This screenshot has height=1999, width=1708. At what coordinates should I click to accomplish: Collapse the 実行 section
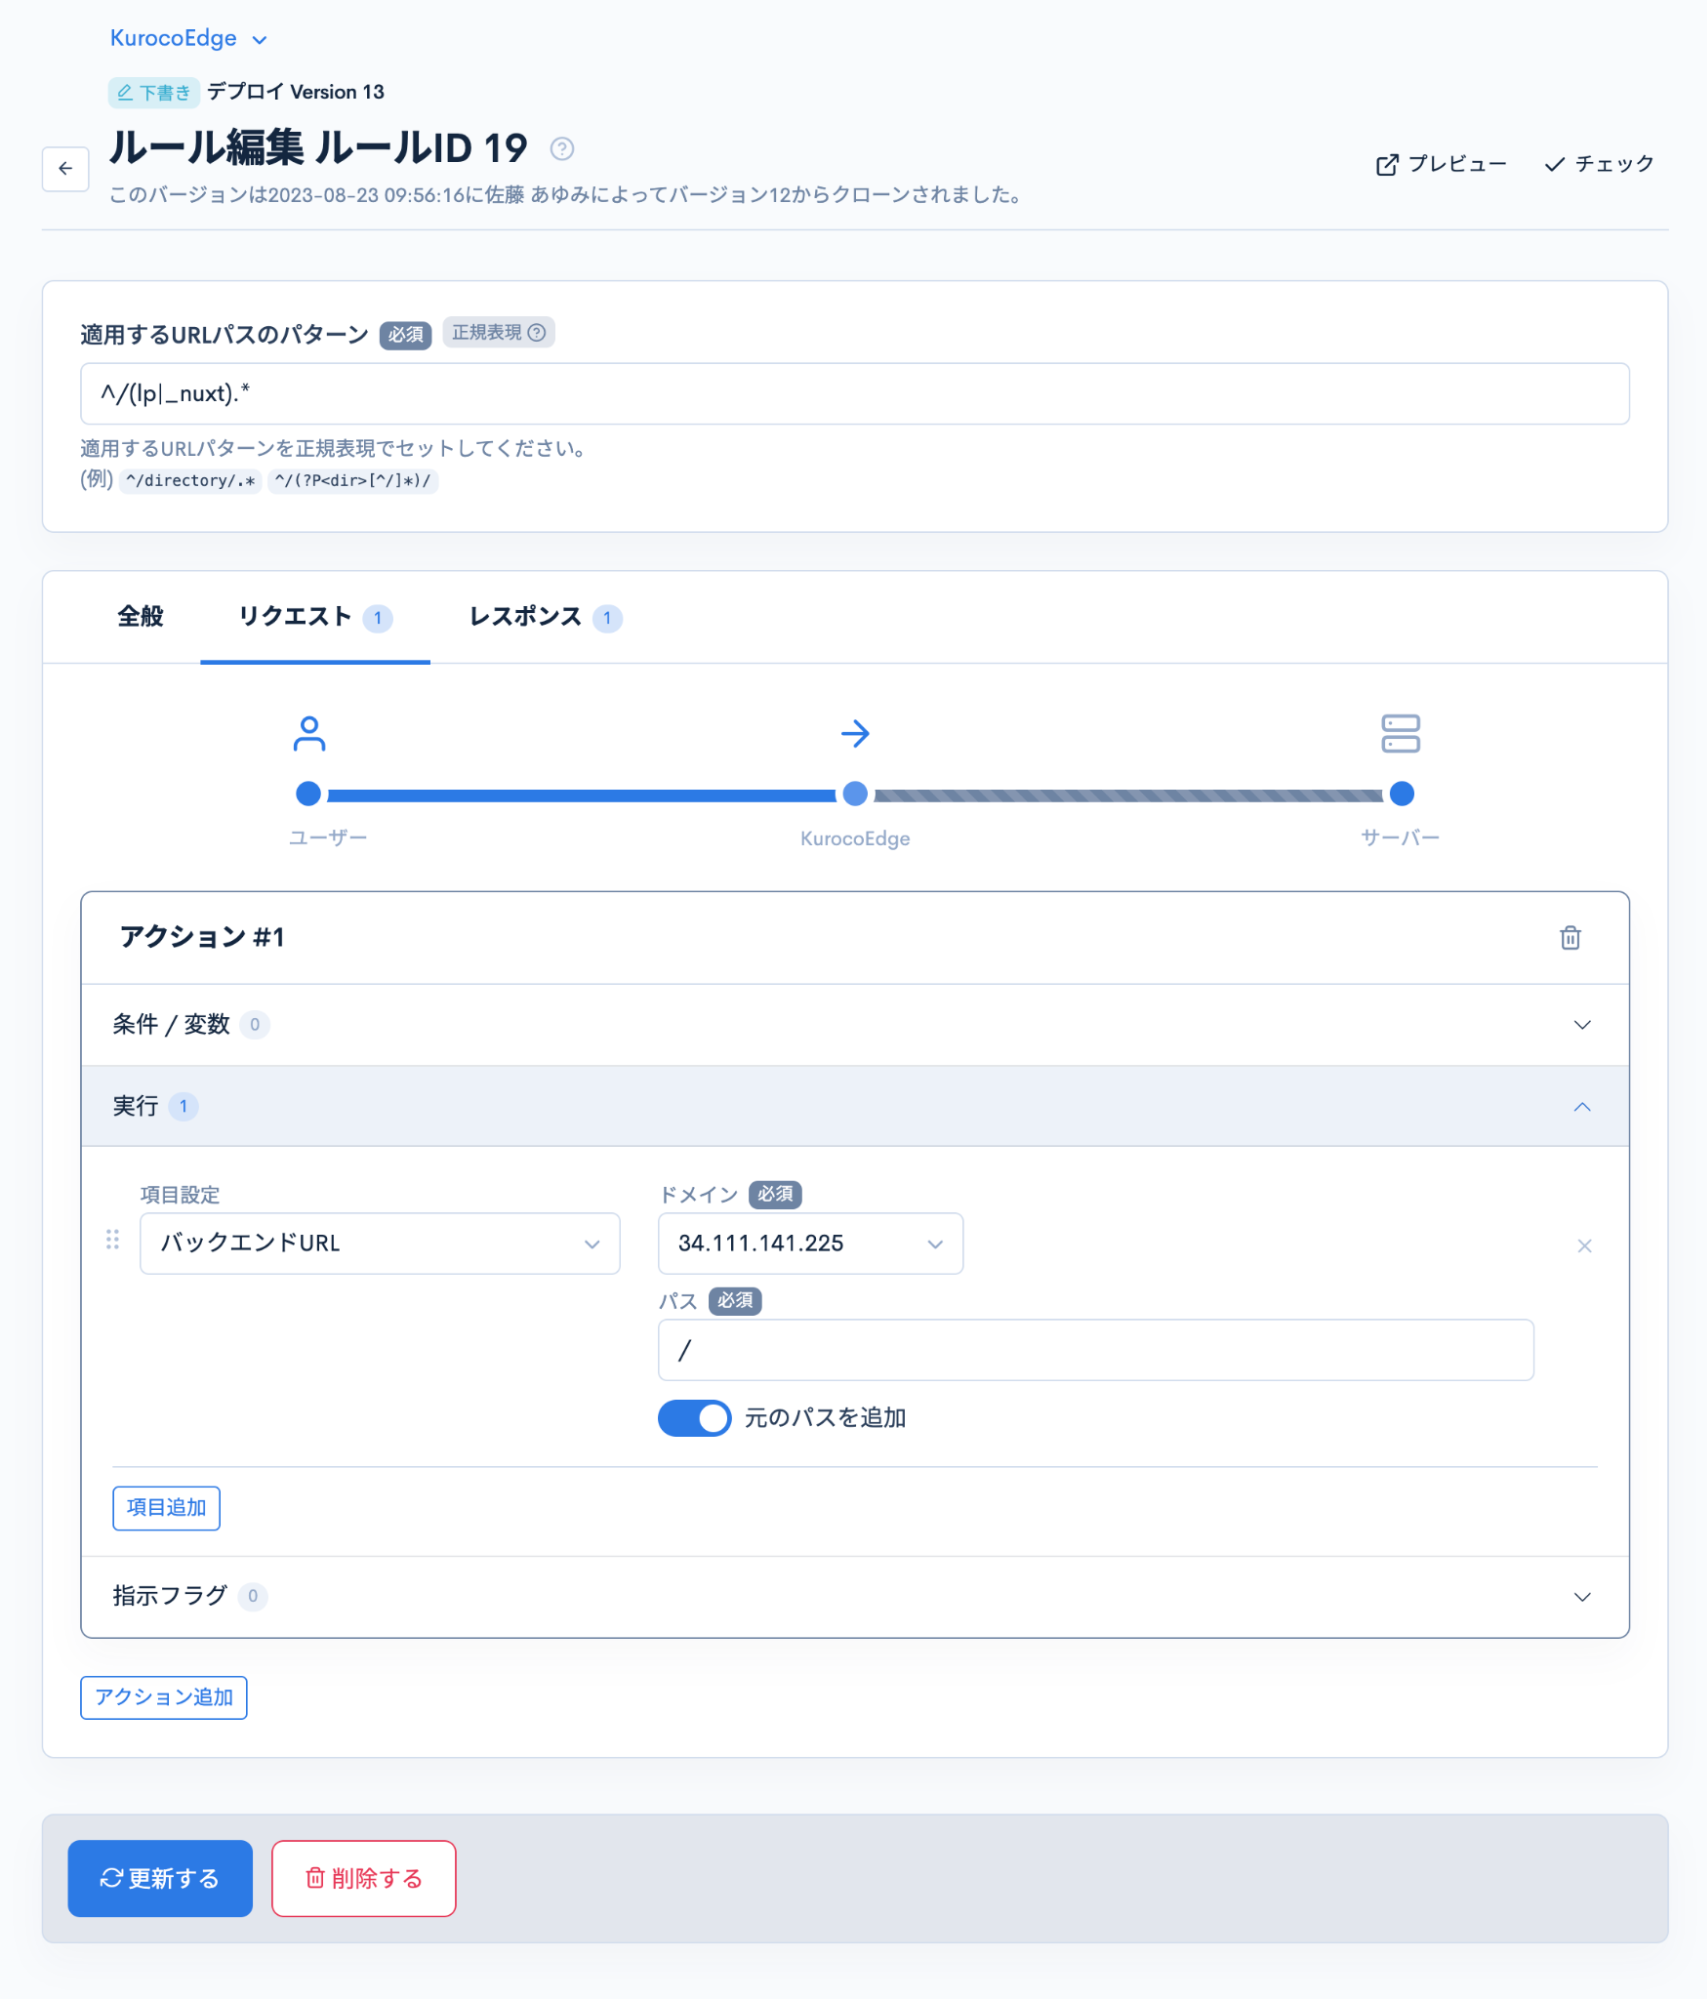(x=855, y=1106)
